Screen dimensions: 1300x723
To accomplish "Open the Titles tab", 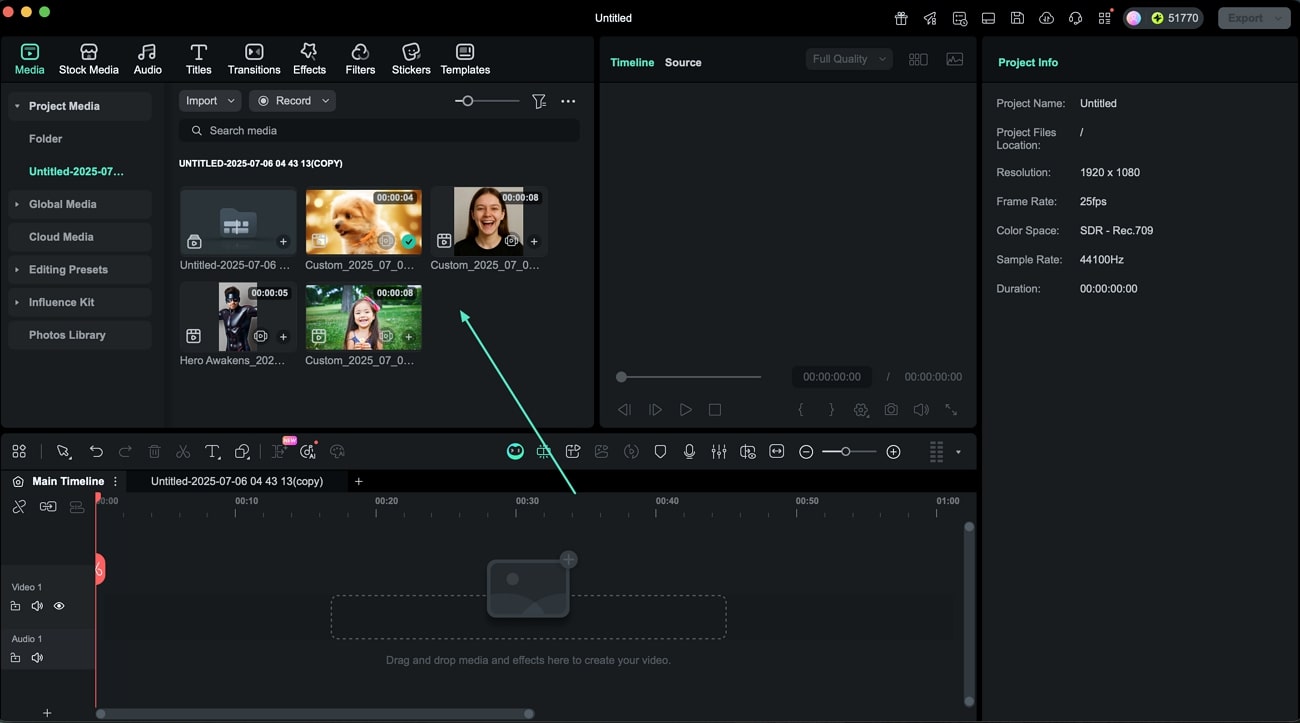I will pyautogui.click(x=198, y=59).
